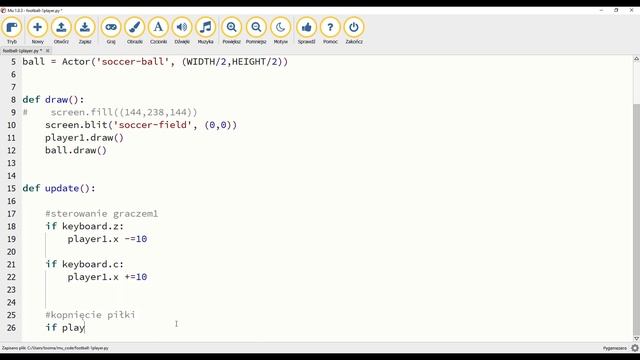Screen dimensions: 640x360
Task: Click the saved file path in status bar
Action: pyautogui.click(x=55, y=348)
